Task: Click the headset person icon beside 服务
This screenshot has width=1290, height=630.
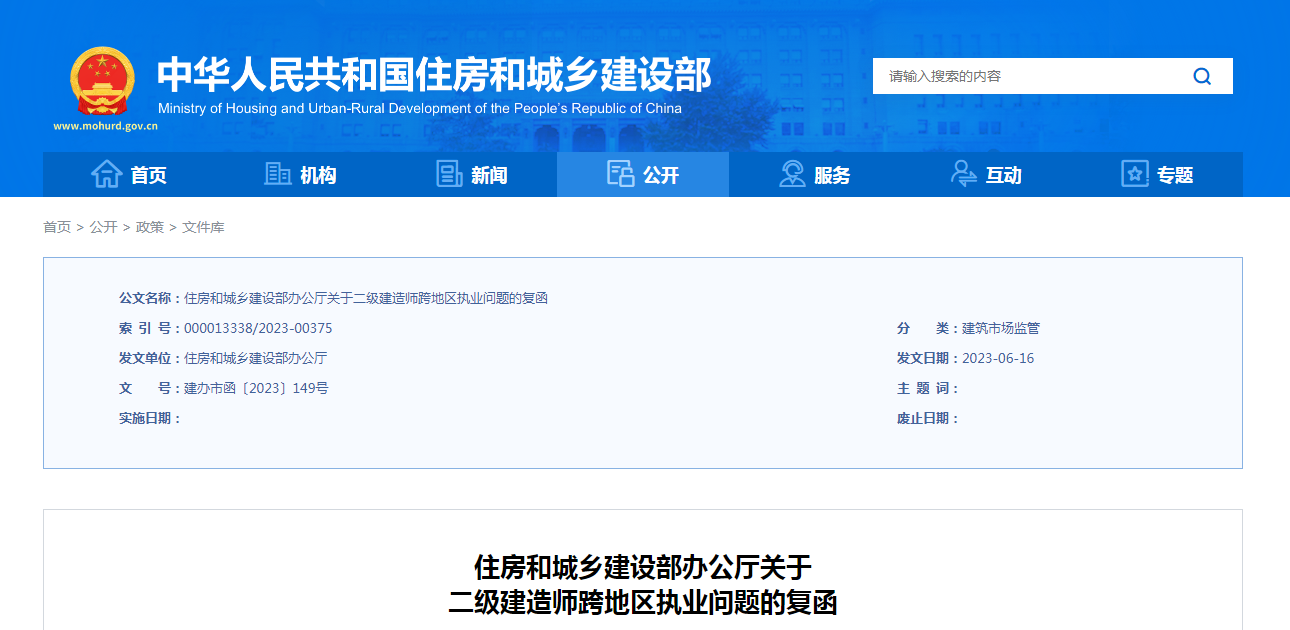Action: (x=792, y=174)
